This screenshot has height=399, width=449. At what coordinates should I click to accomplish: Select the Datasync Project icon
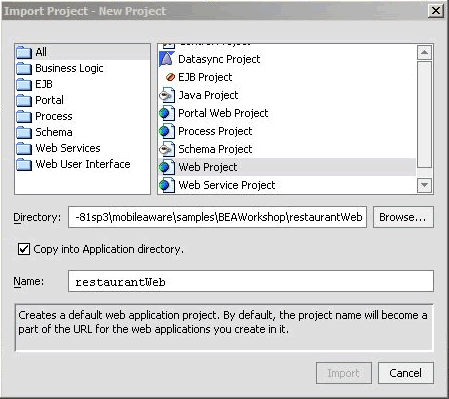(167, 59)
